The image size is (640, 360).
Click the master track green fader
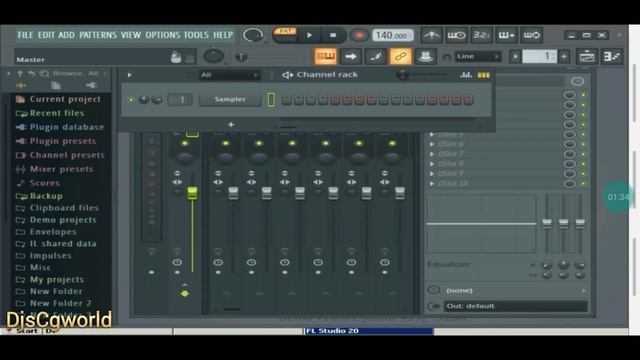[x=192, y=193]
